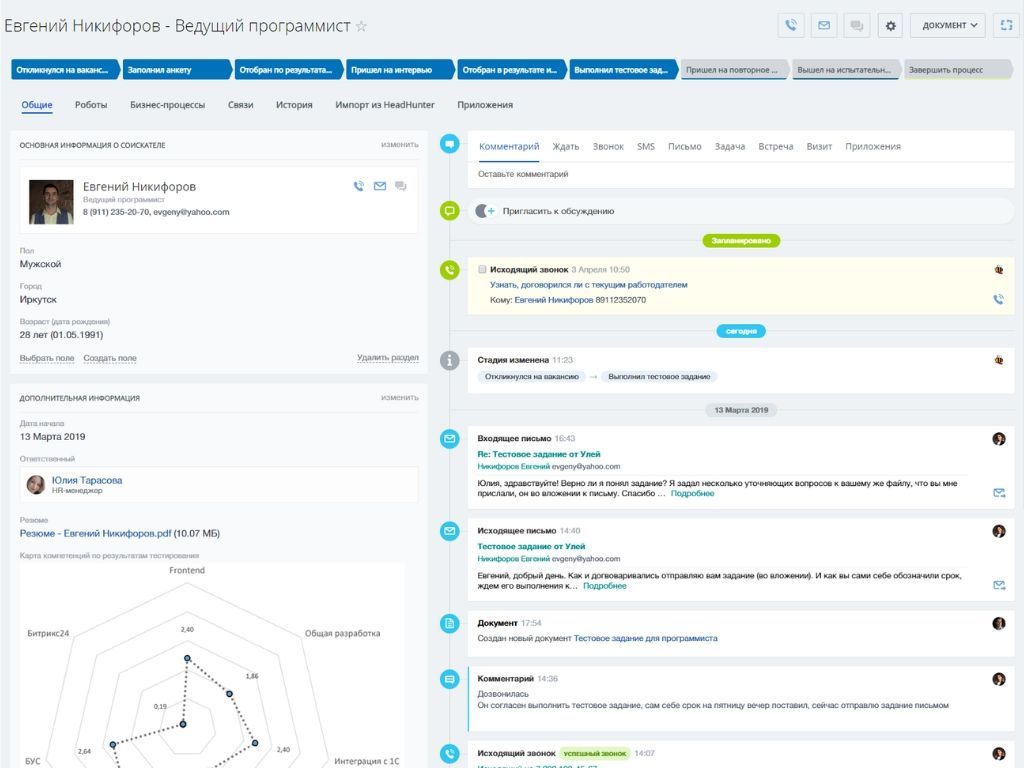Click the Оставьте комментарий input field
Viewport: 1024px width, 768px height.
741,174
